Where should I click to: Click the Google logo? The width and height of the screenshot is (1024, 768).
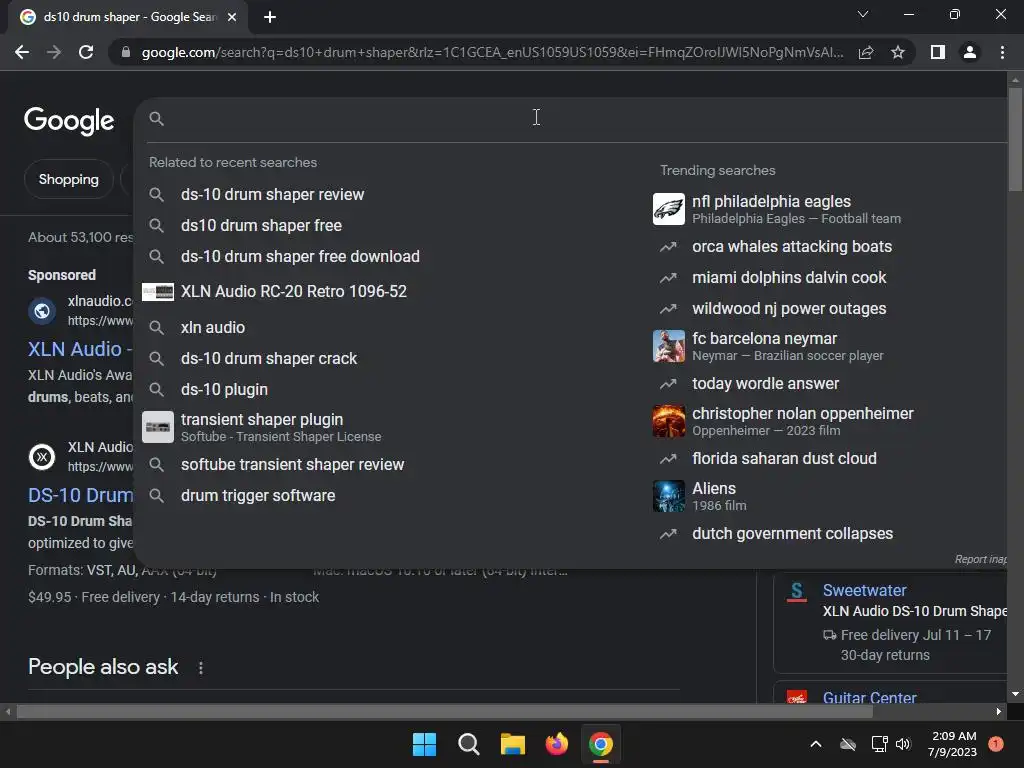click(69, 121)
